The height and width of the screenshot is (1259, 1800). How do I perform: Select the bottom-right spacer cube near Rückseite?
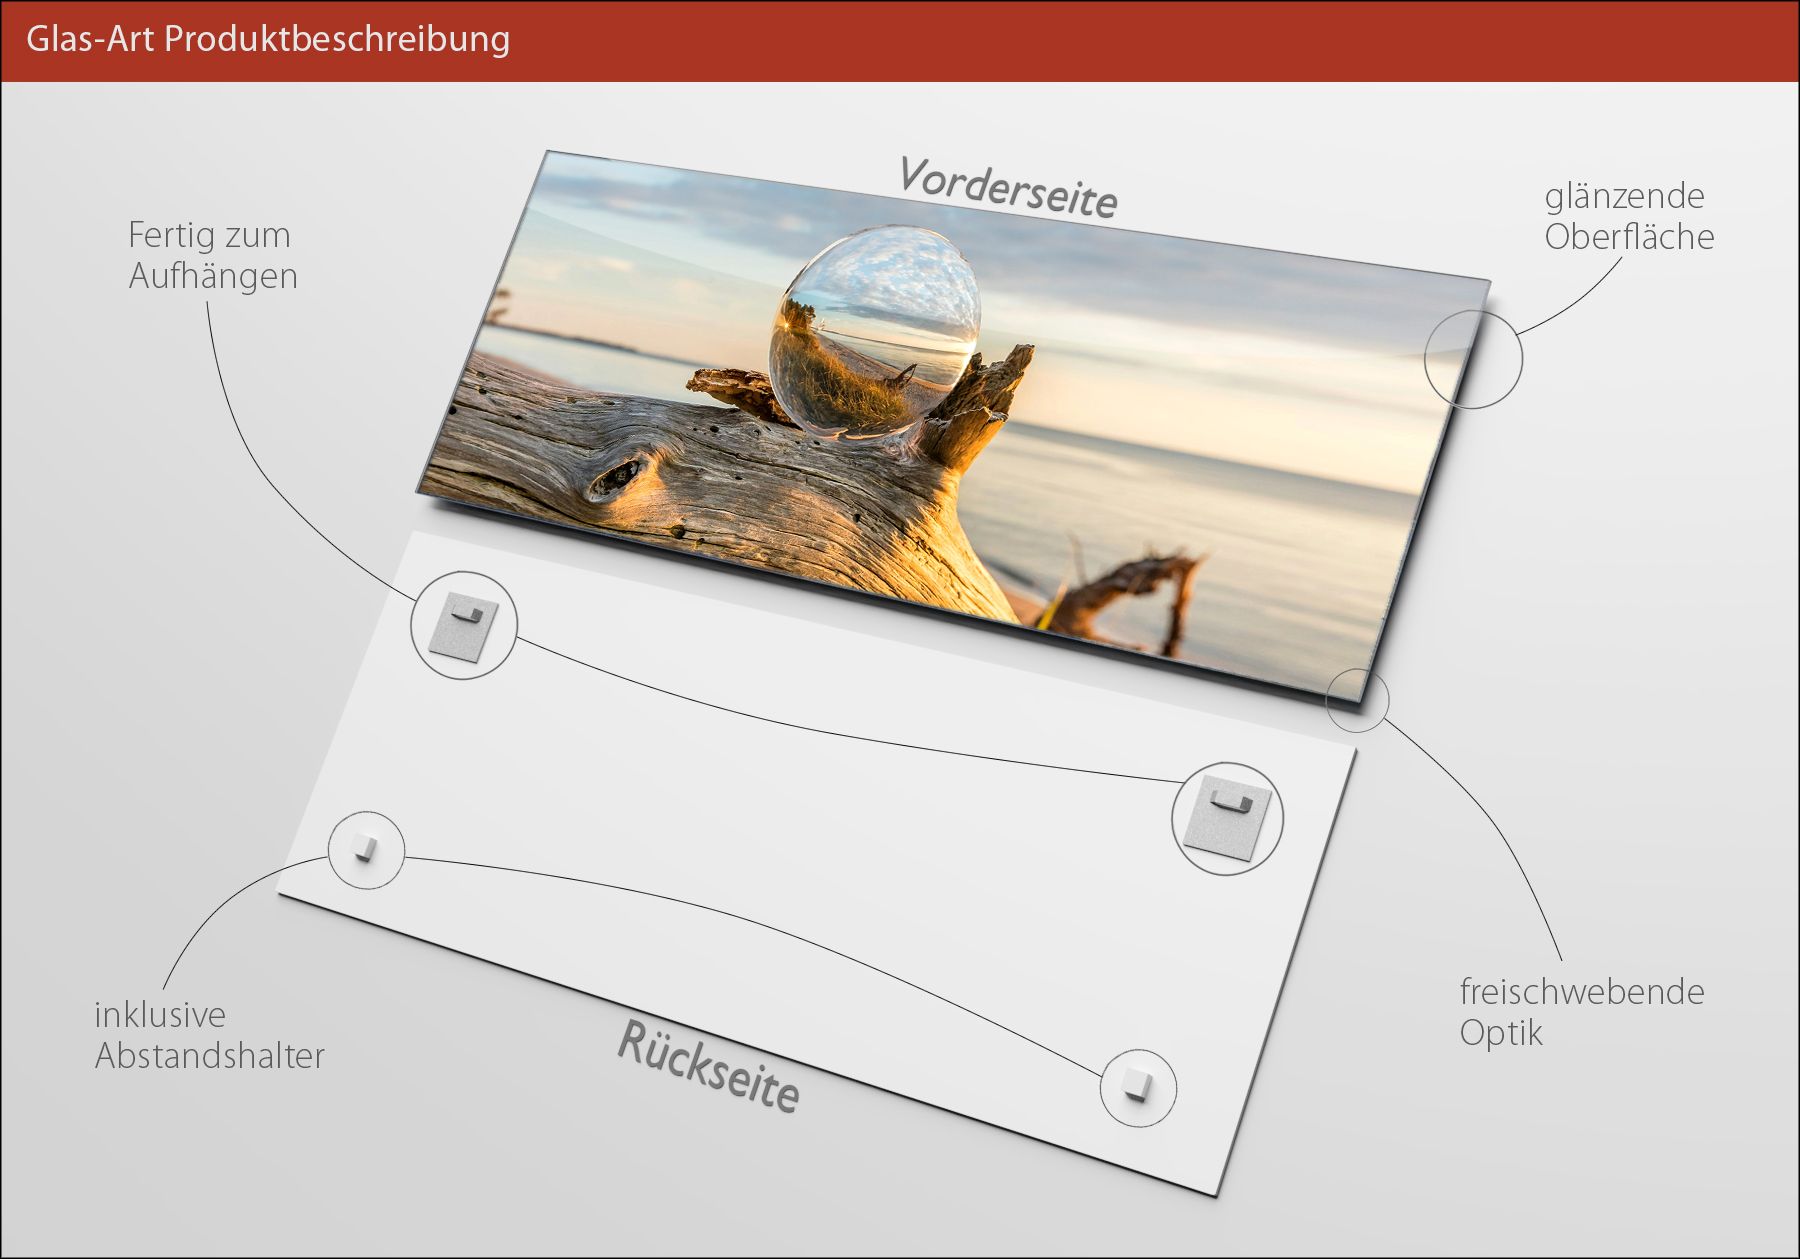point(1137,1086)
